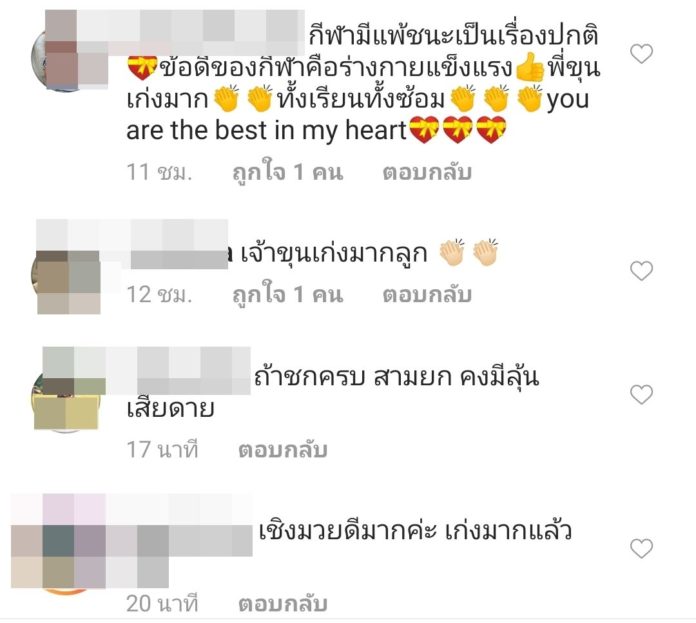696x623 pixels.
Task: Open blurred username before 'ถ้าชกครบ' comment
Action: click(178, 371)
